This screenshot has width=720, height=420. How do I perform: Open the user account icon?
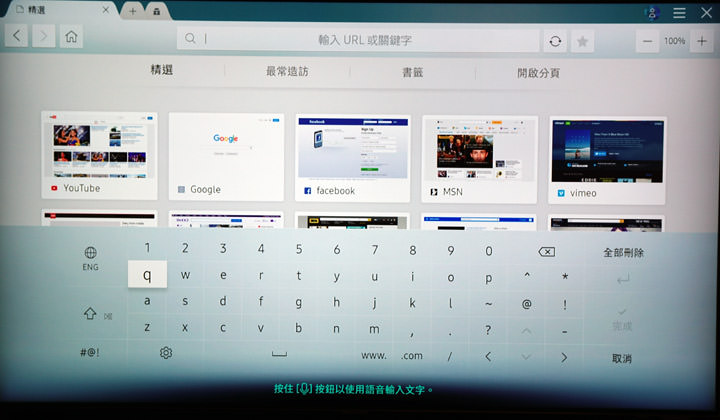coord(652,13)
